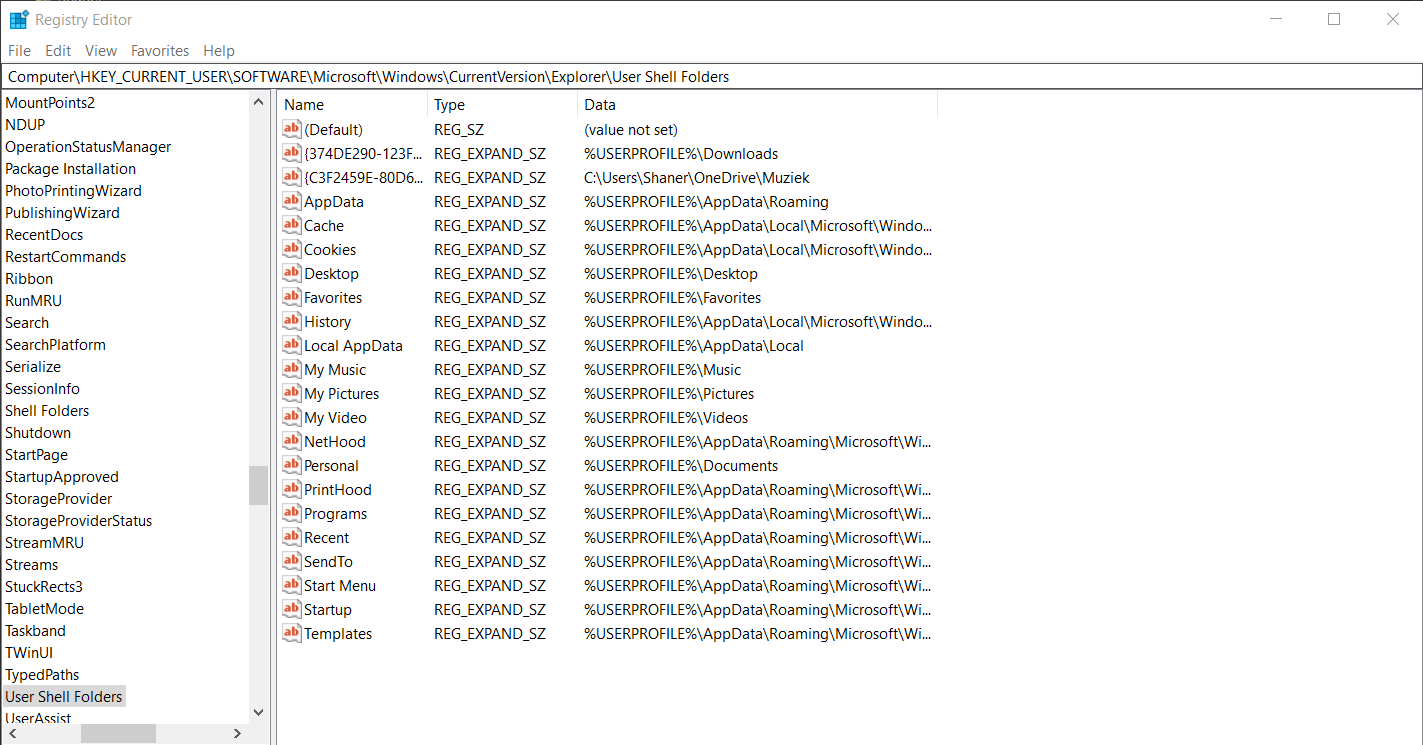Click the tree horizontal scroll right arrow
The image size is (1423, 745).
(x=237, y=733)
